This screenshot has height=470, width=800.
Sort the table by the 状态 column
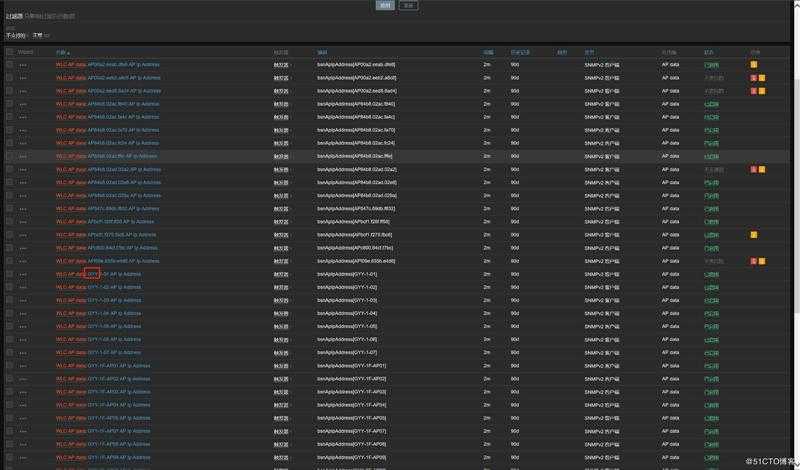coord(709,52)
